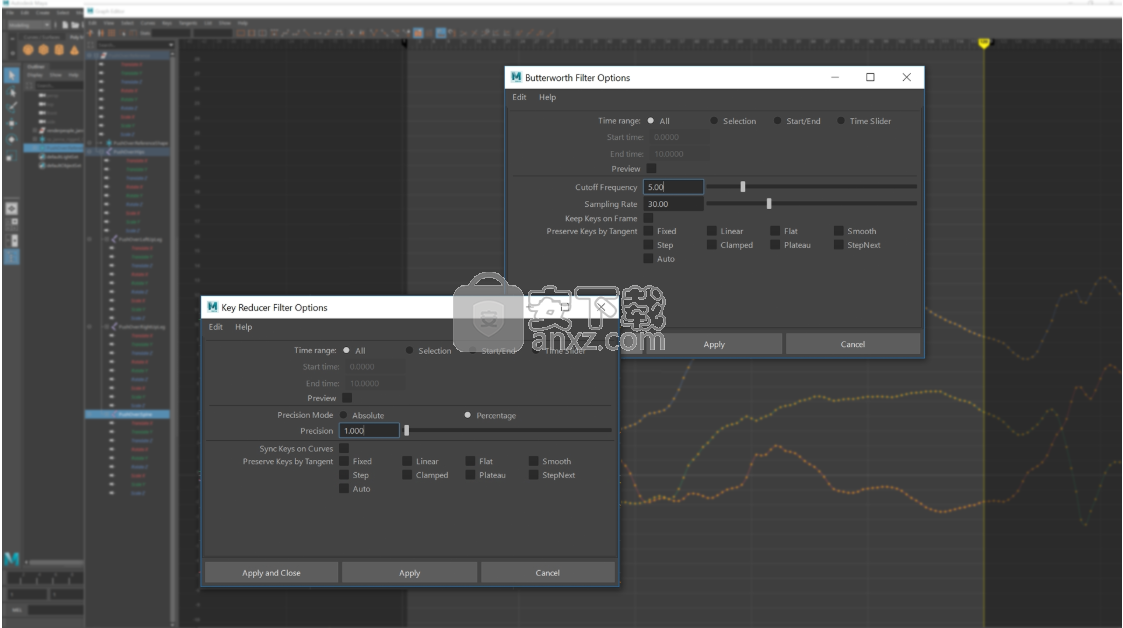Viewport: 1123px width, 628px height.
Task: Click Cancel in Butterworth Filter Options
Action: pos(852,344)
